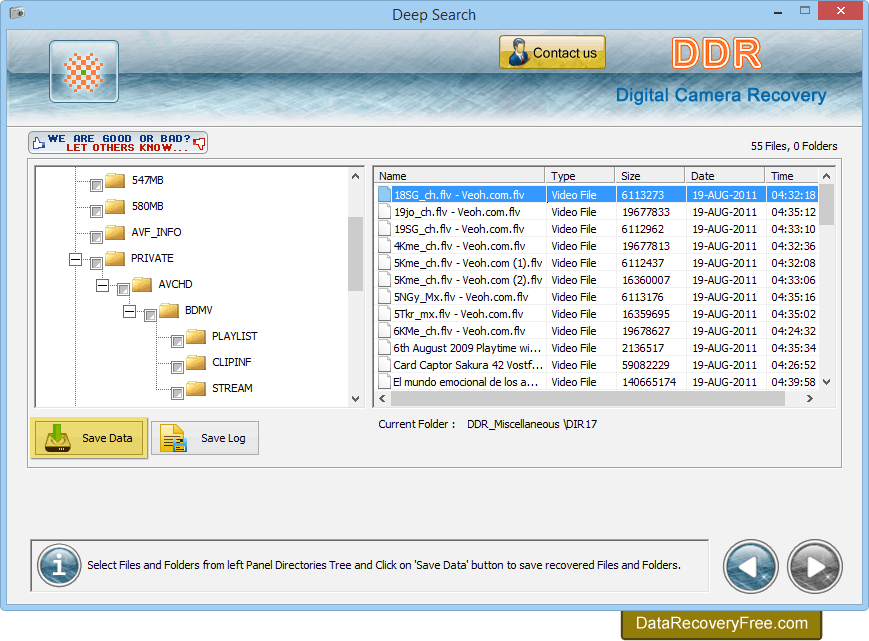Image resolution: width=869 pixels, height=641 pixels.
Task: Click the Contact us button
Action: [x=552, y=52]
